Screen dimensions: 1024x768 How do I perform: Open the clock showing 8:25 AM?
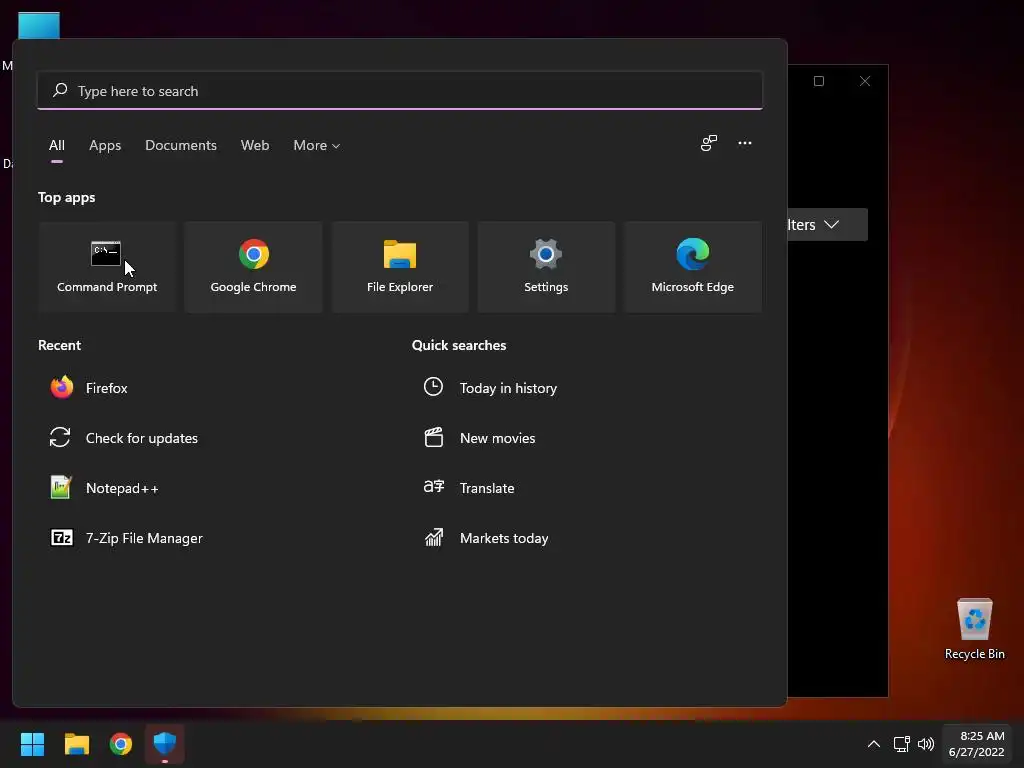[976, 744]
